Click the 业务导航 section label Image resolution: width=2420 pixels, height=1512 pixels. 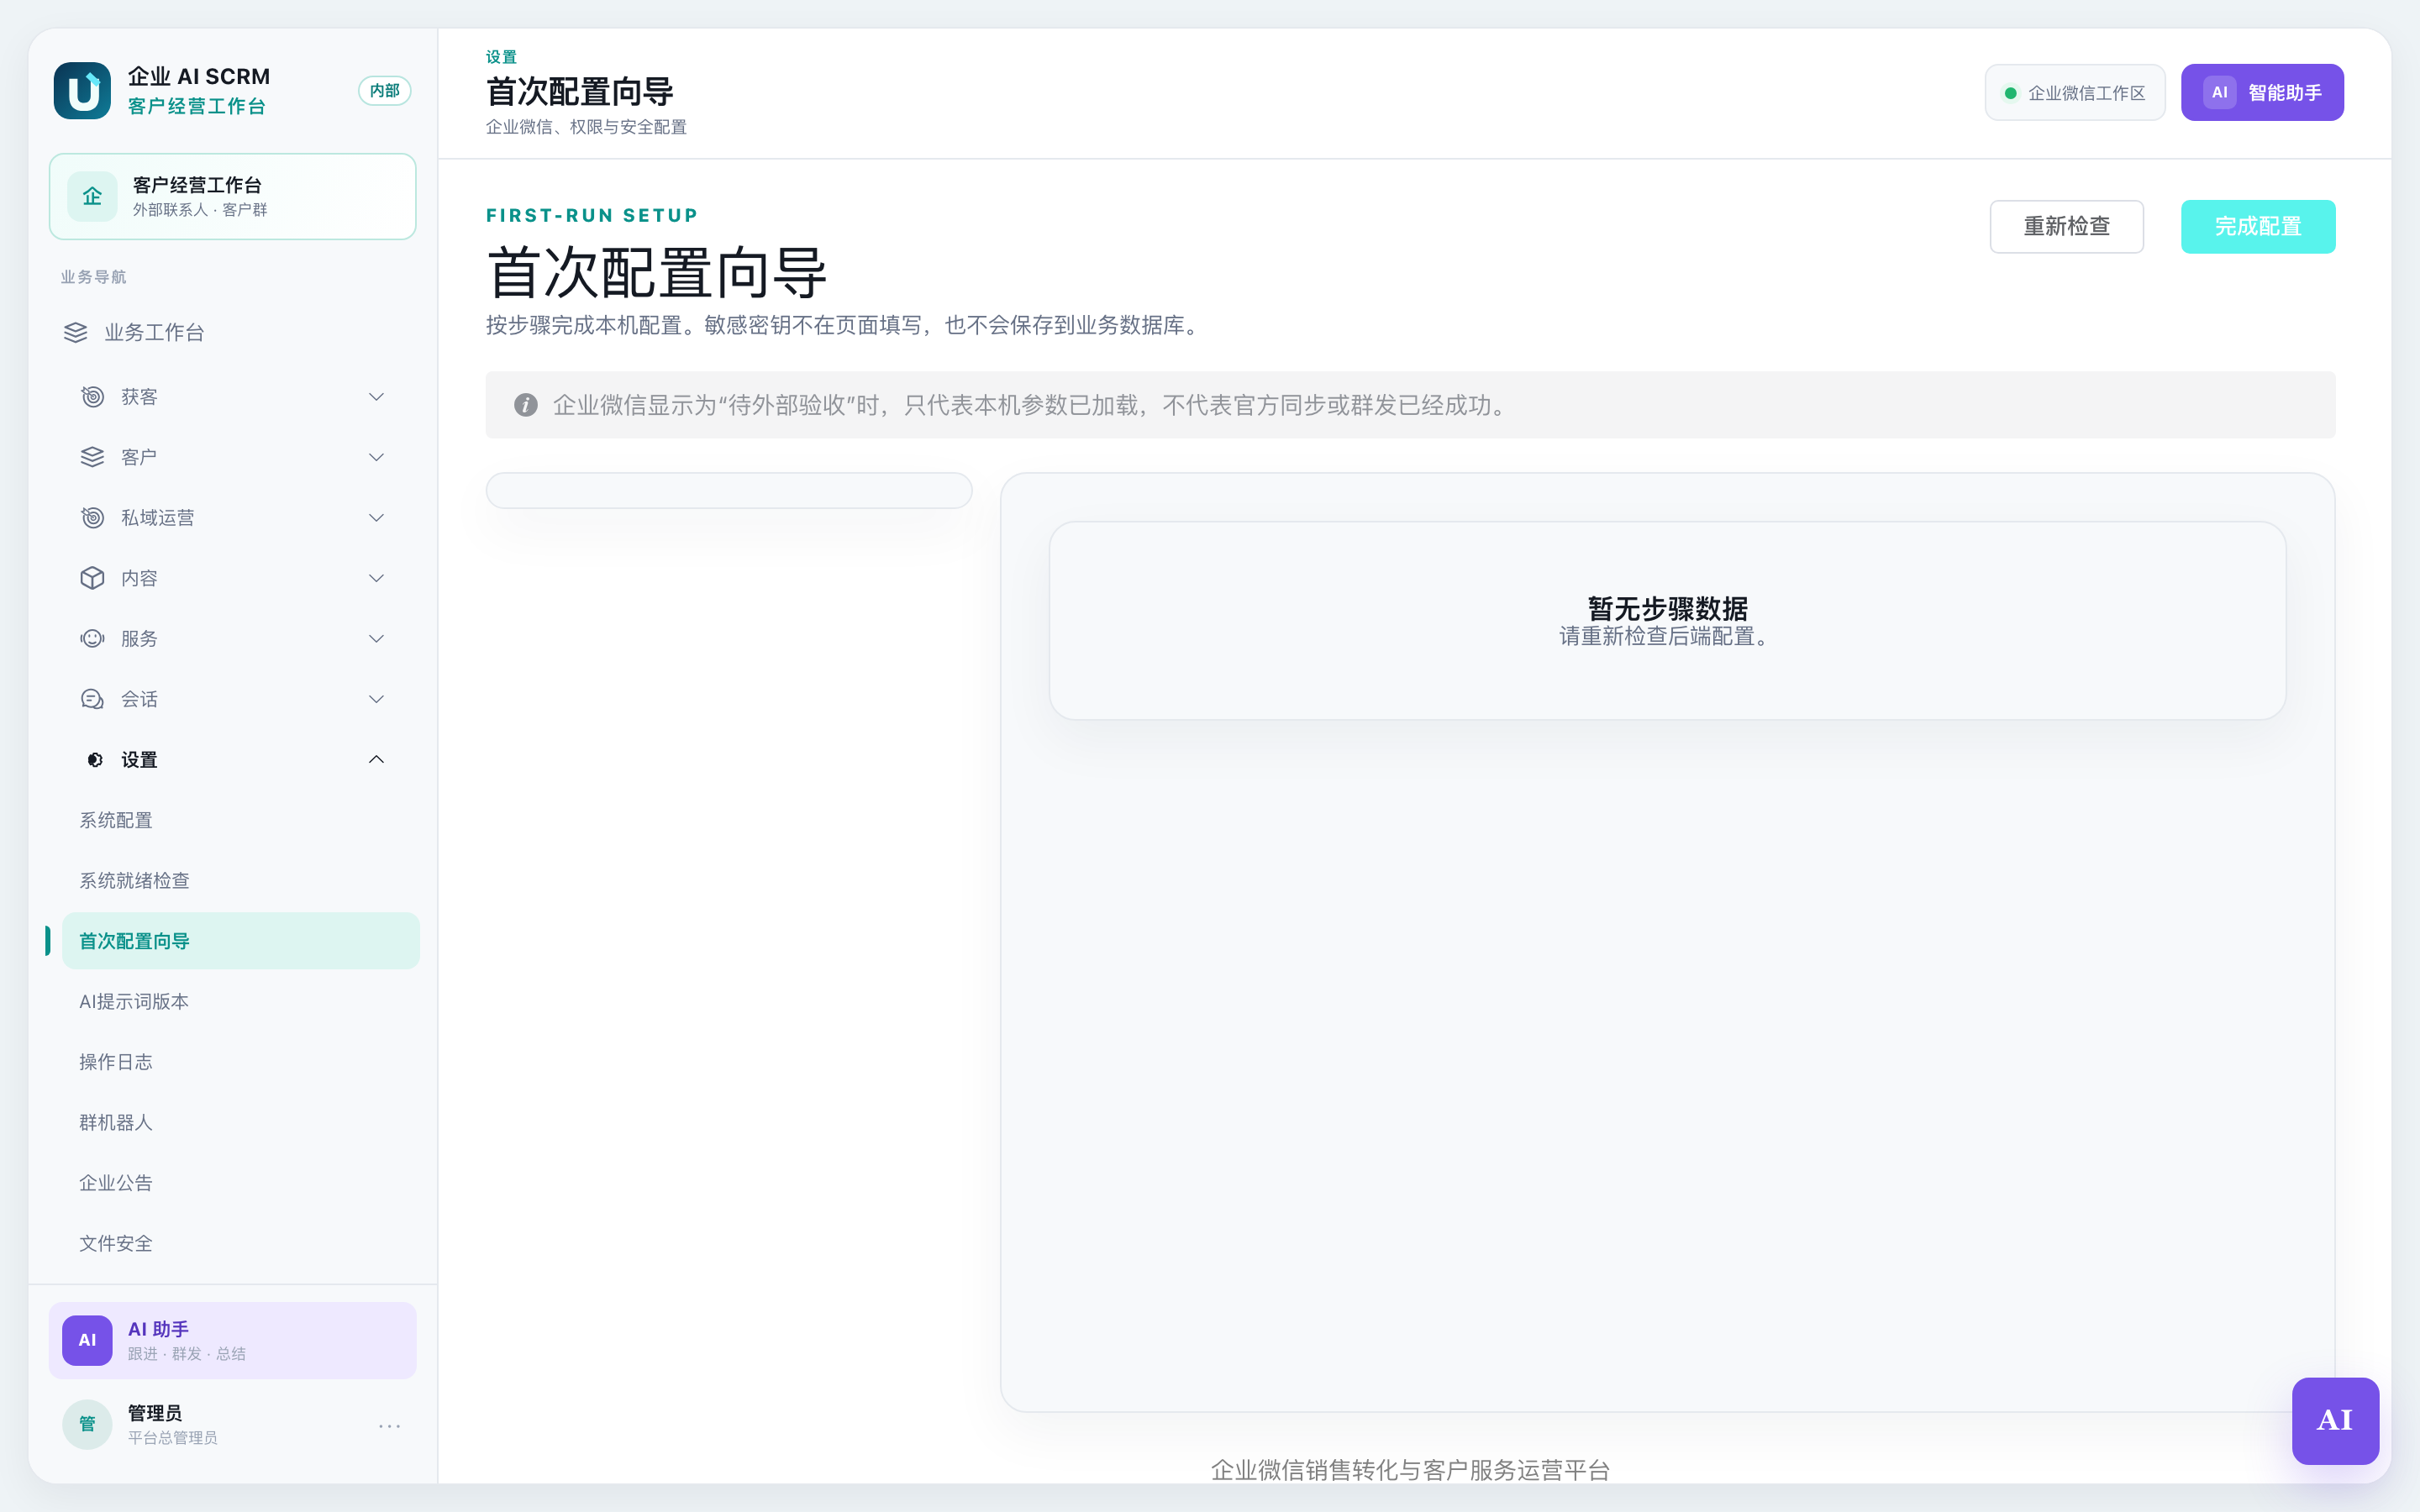[94, 277]
